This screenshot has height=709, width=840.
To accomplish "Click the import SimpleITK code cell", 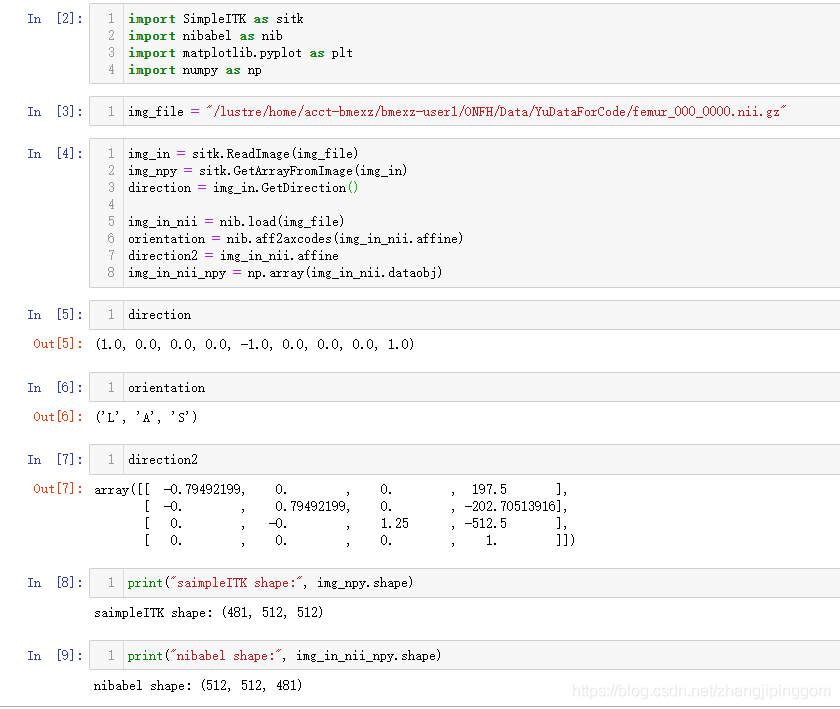I will (464, 44).
